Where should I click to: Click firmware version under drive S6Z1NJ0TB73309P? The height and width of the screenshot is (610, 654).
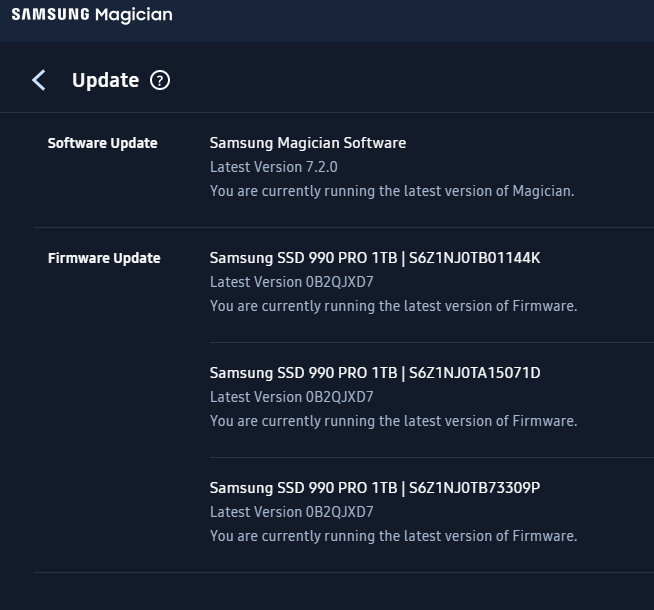pos(291,512)
